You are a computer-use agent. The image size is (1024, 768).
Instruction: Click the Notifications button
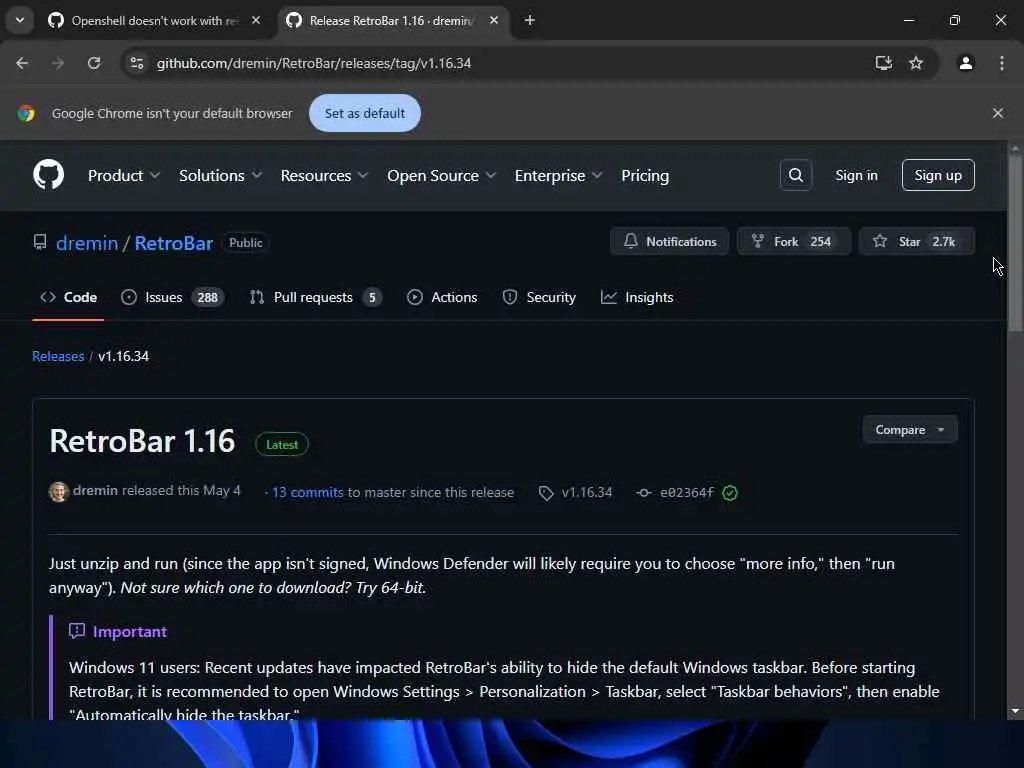(x=669, y=242)
